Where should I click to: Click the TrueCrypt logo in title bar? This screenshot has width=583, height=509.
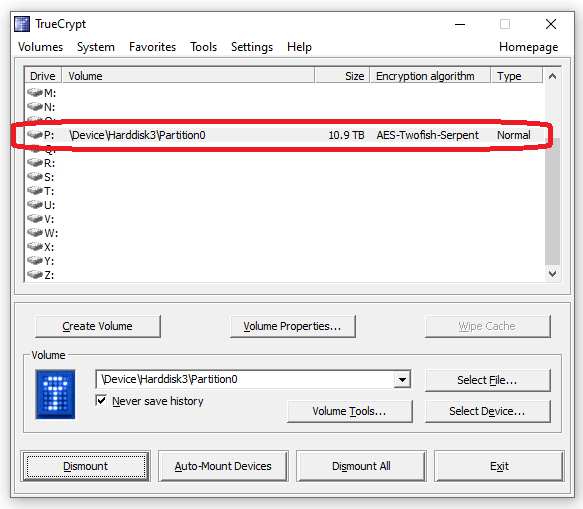click(22, 24)
